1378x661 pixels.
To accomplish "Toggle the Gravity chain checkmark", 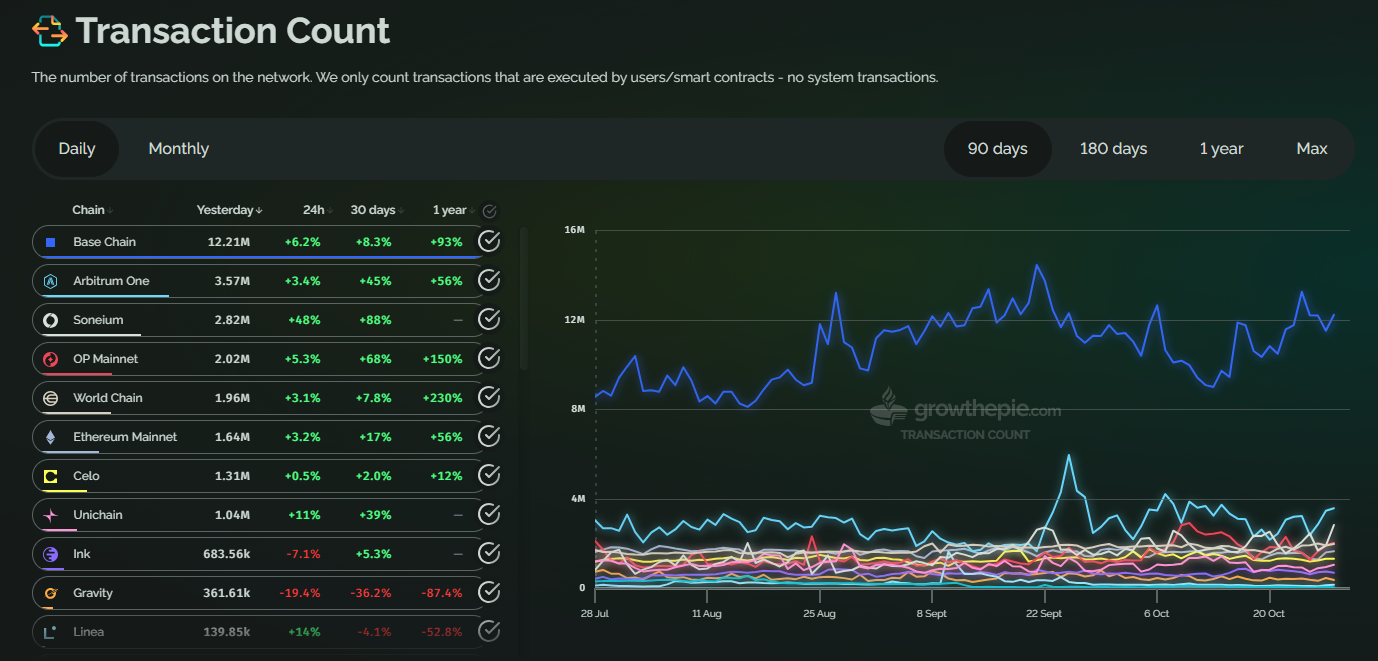I will [x=488, y=593].
